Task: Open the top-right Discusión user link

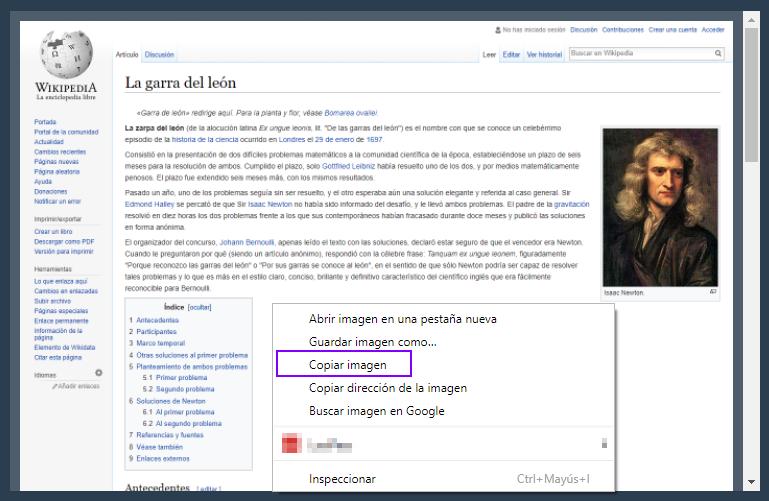Action: point(584,30)
